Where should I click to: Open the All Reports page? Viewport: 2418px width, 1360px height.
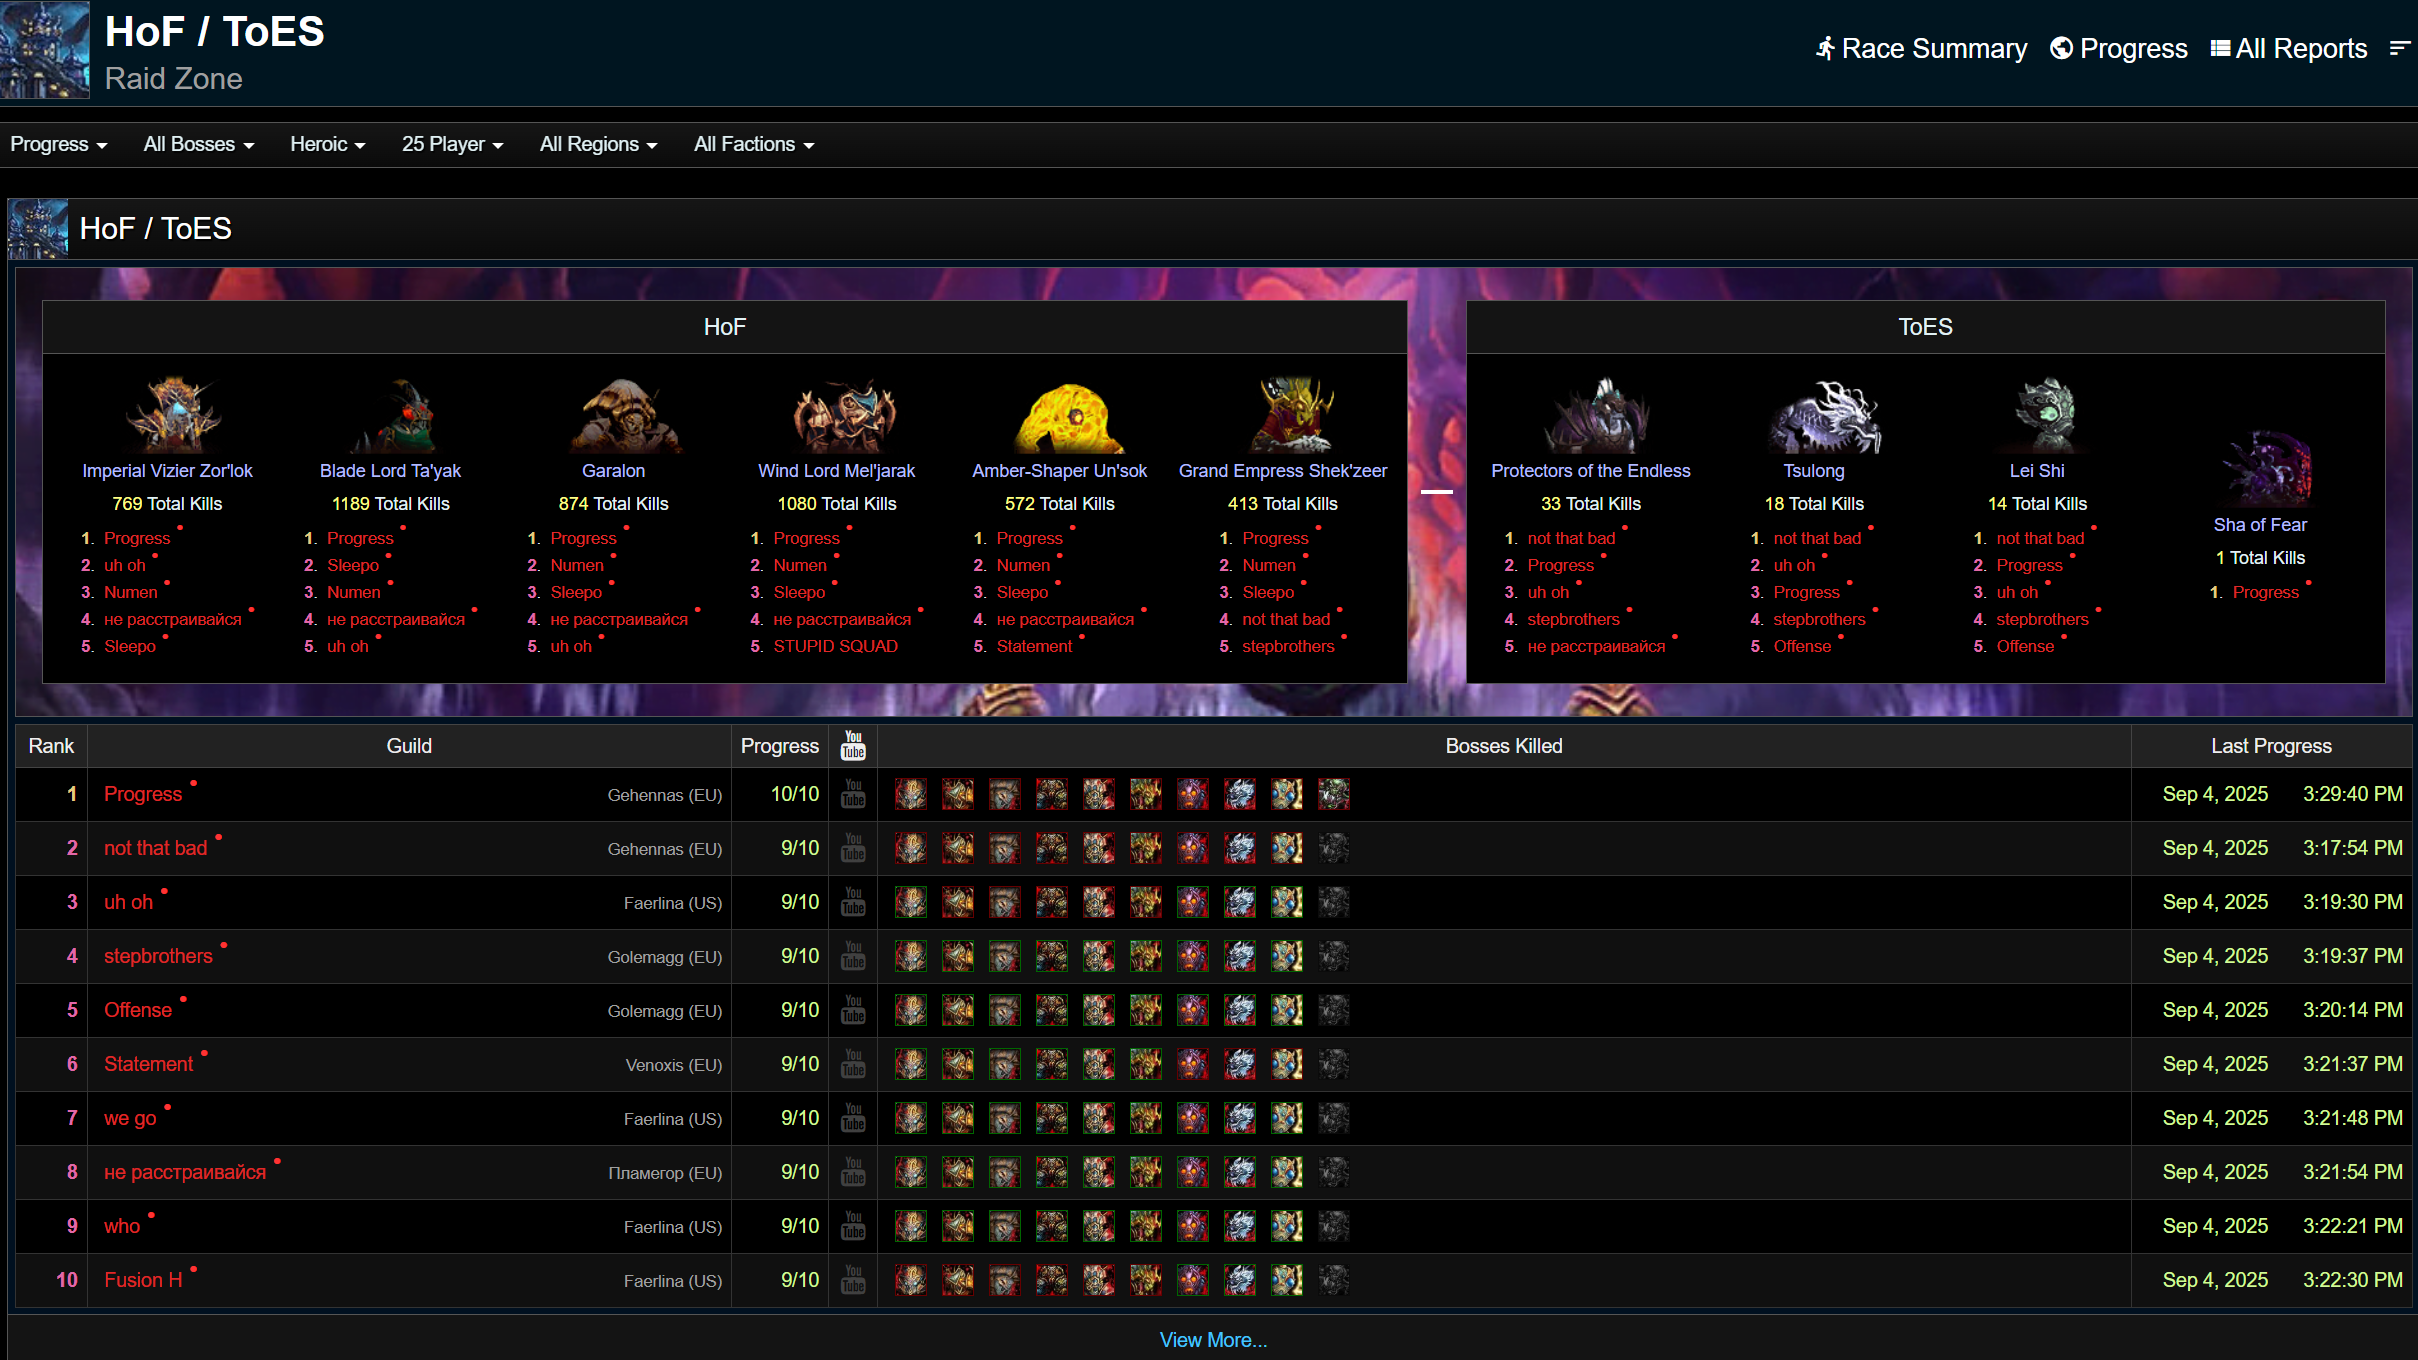[x=2288, y=47]
